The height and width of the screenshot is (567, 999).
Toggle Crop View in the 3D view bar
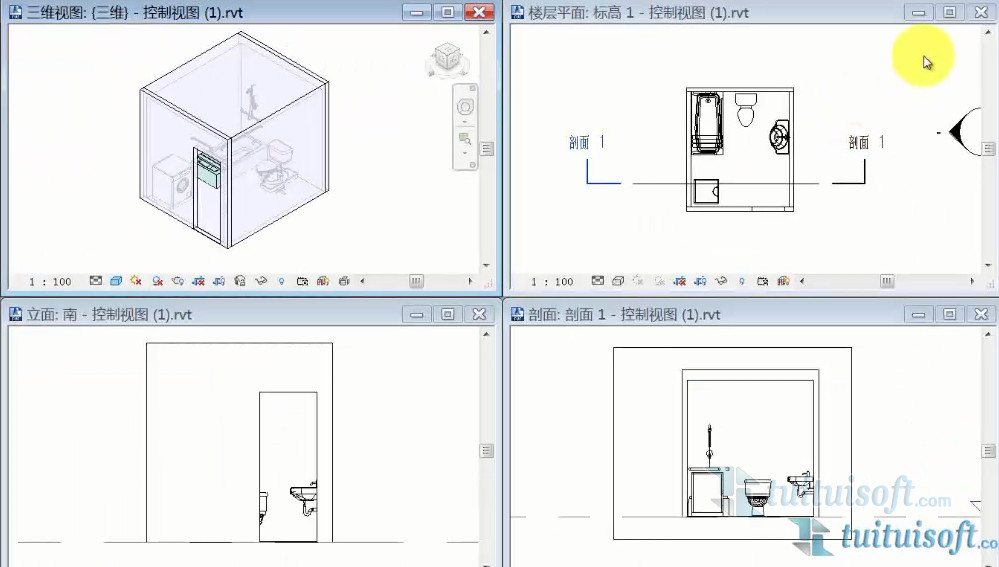coord(198,280)
